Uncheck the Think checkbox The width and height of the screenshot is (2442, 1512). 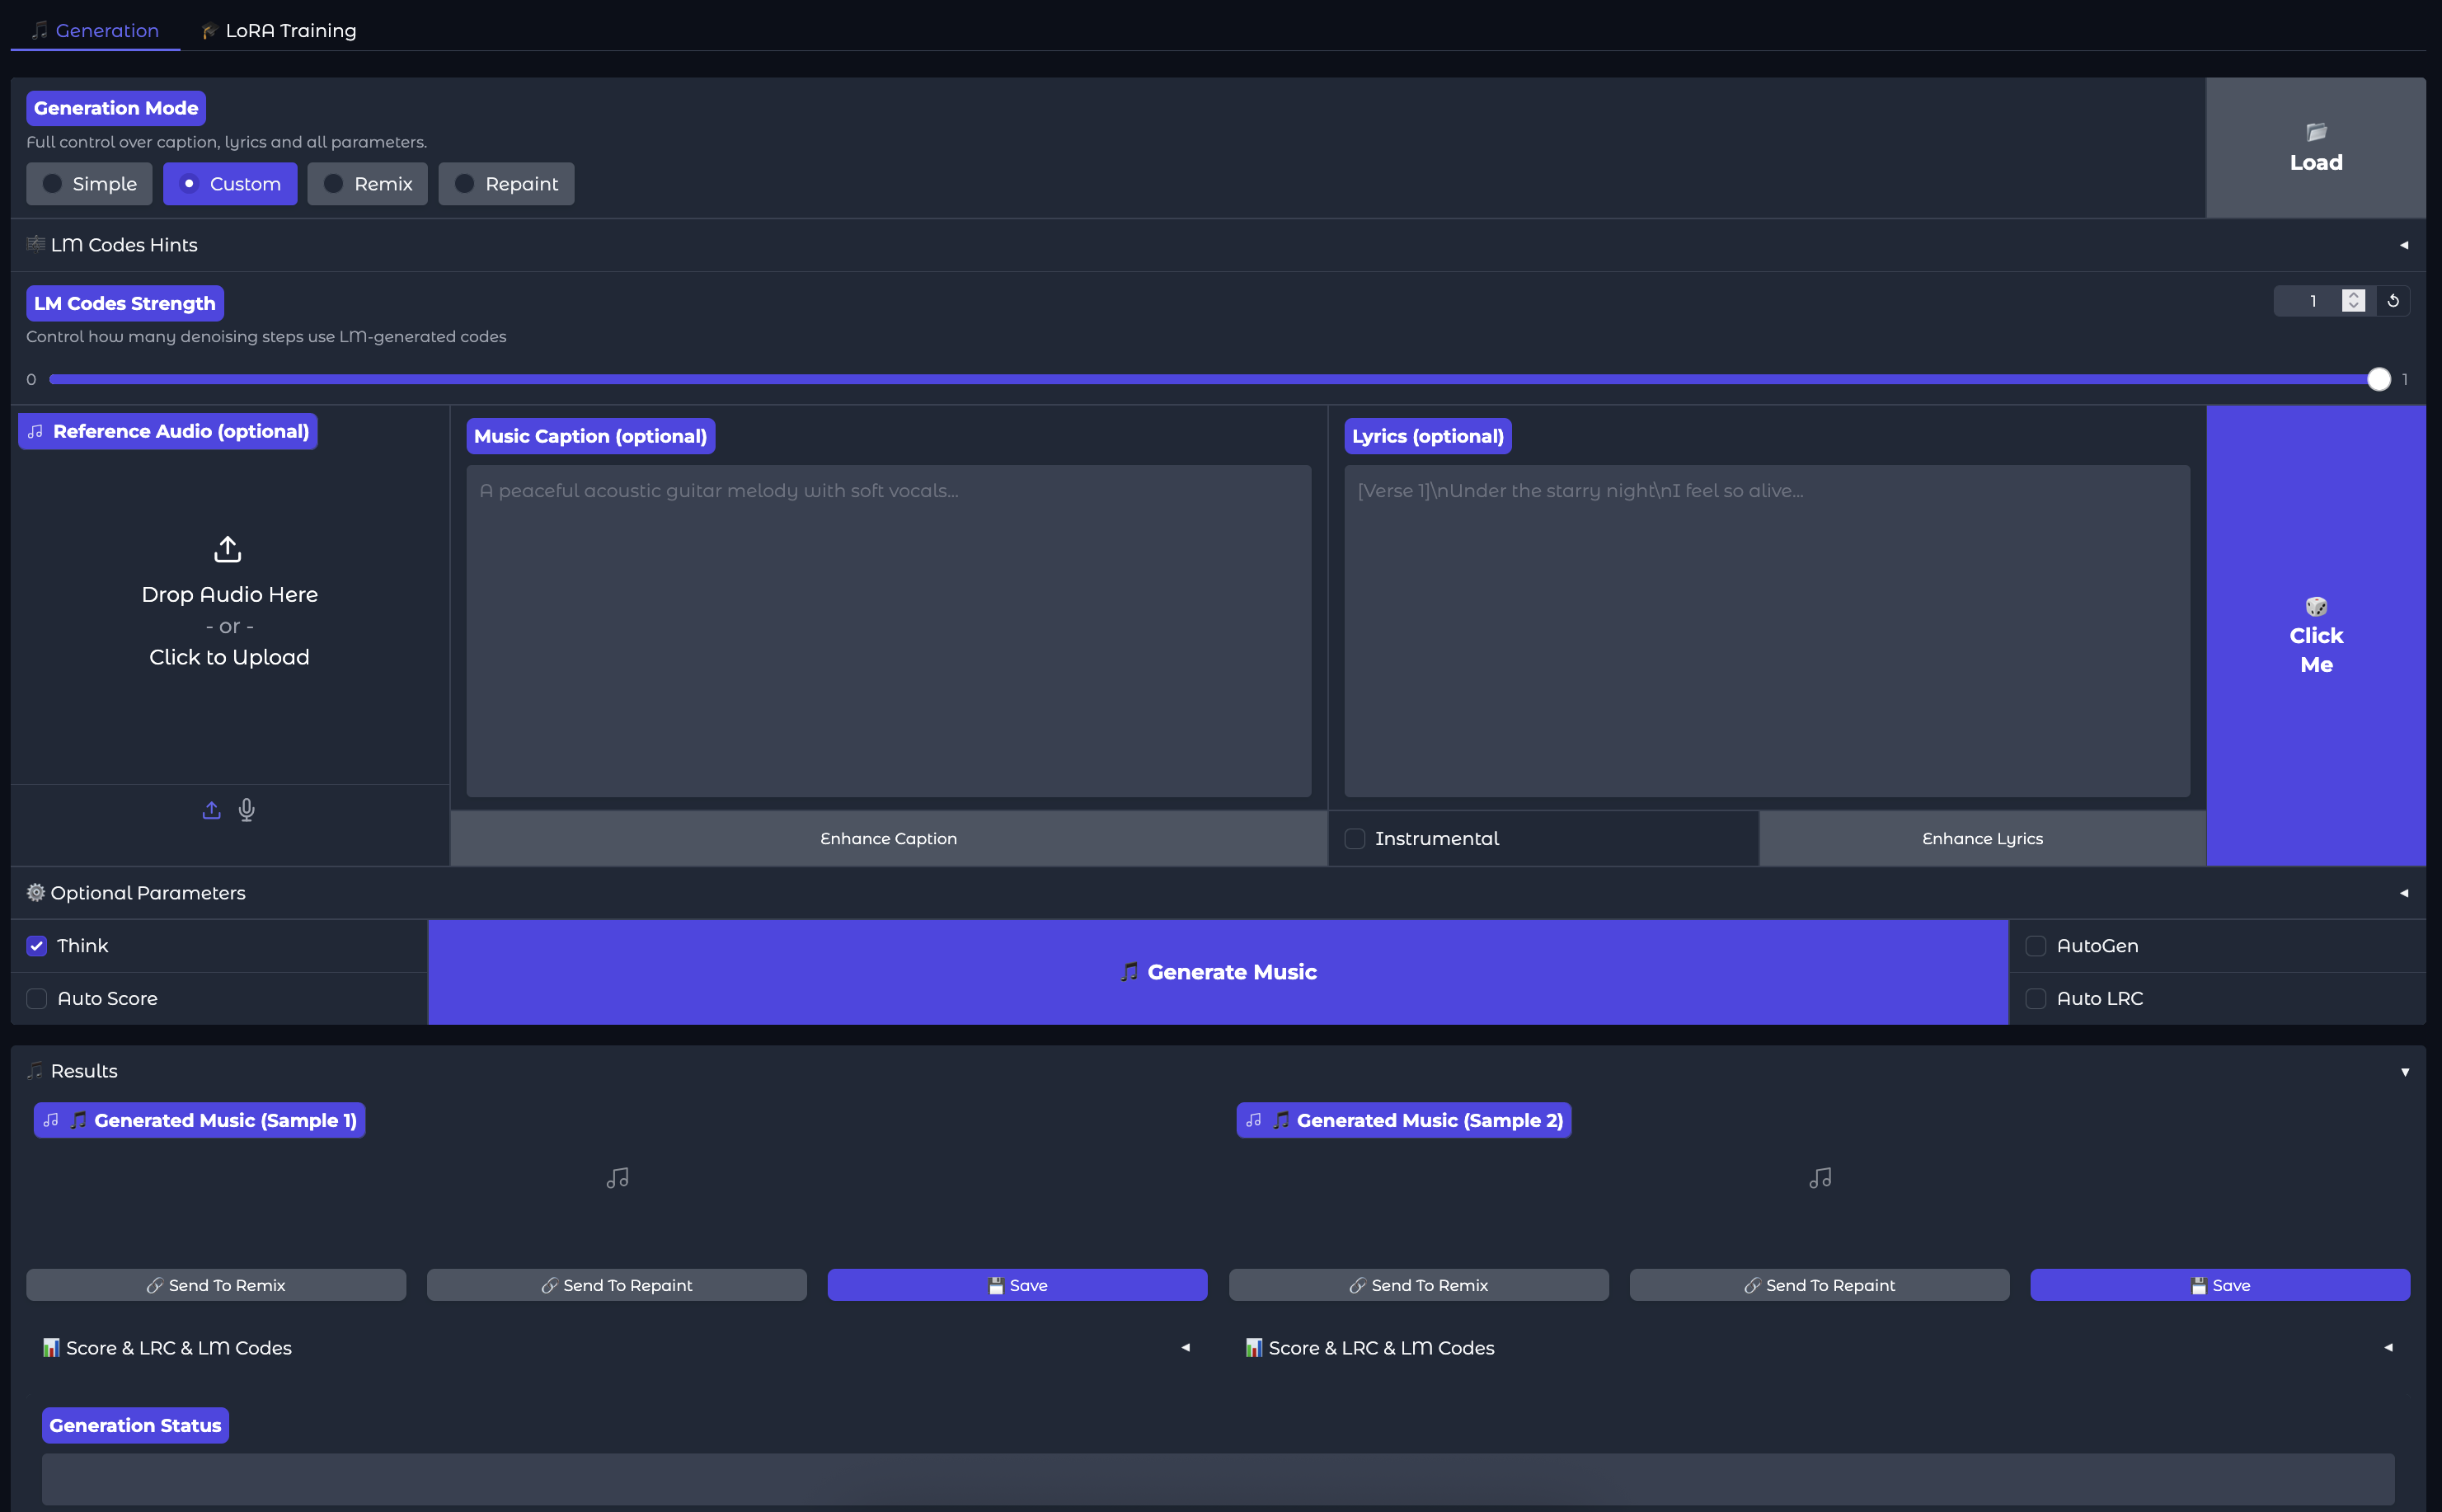[37, 946]
